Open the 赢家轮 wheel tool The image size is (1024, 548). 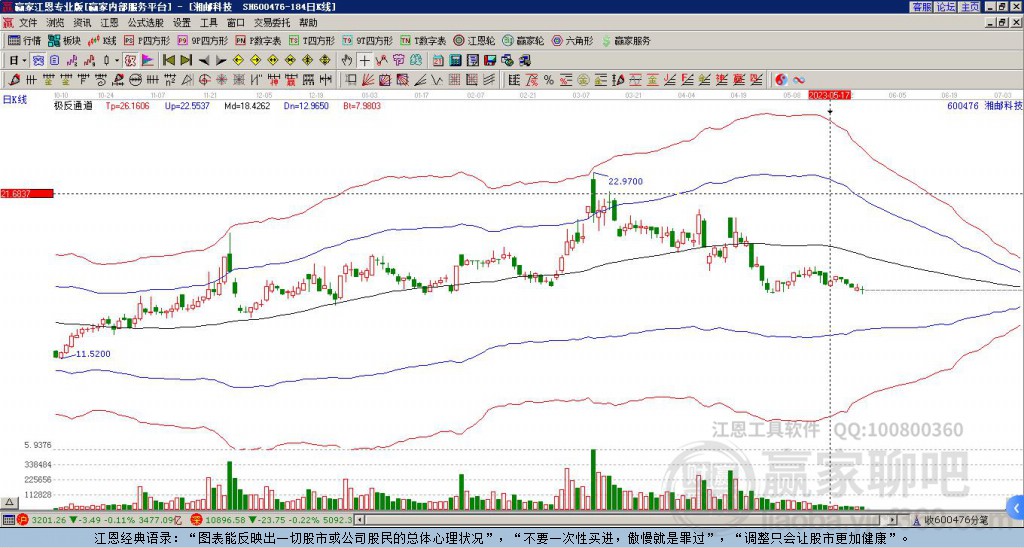pyautogui.click(x=523, y=40)
